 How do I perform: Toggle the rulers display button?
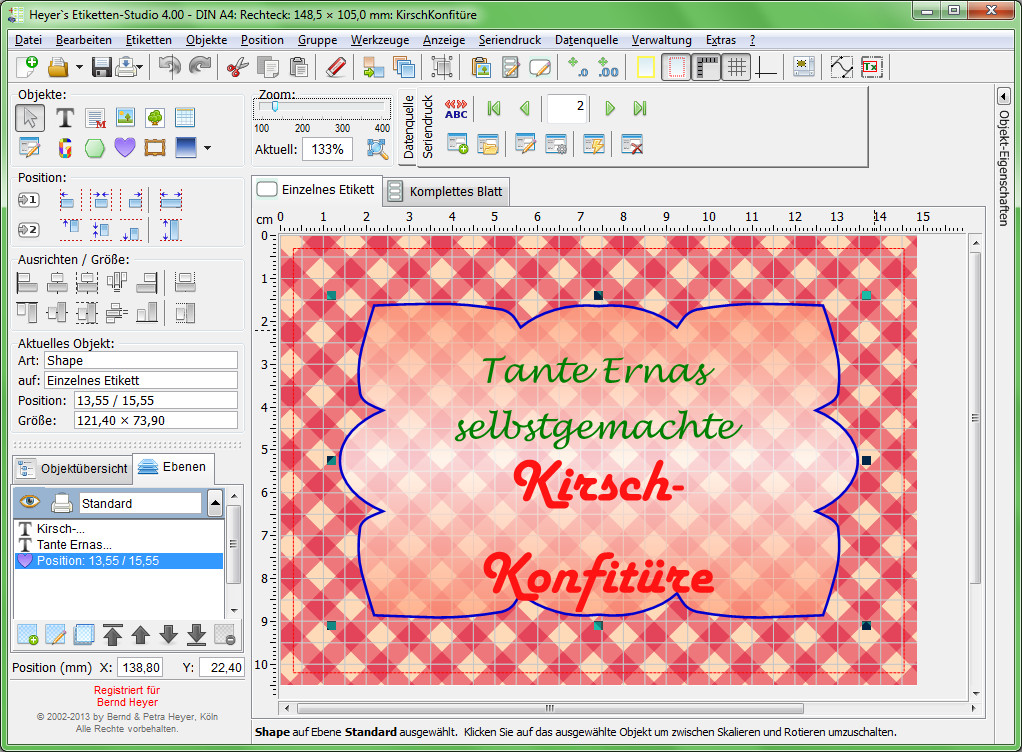click(707, 67)
